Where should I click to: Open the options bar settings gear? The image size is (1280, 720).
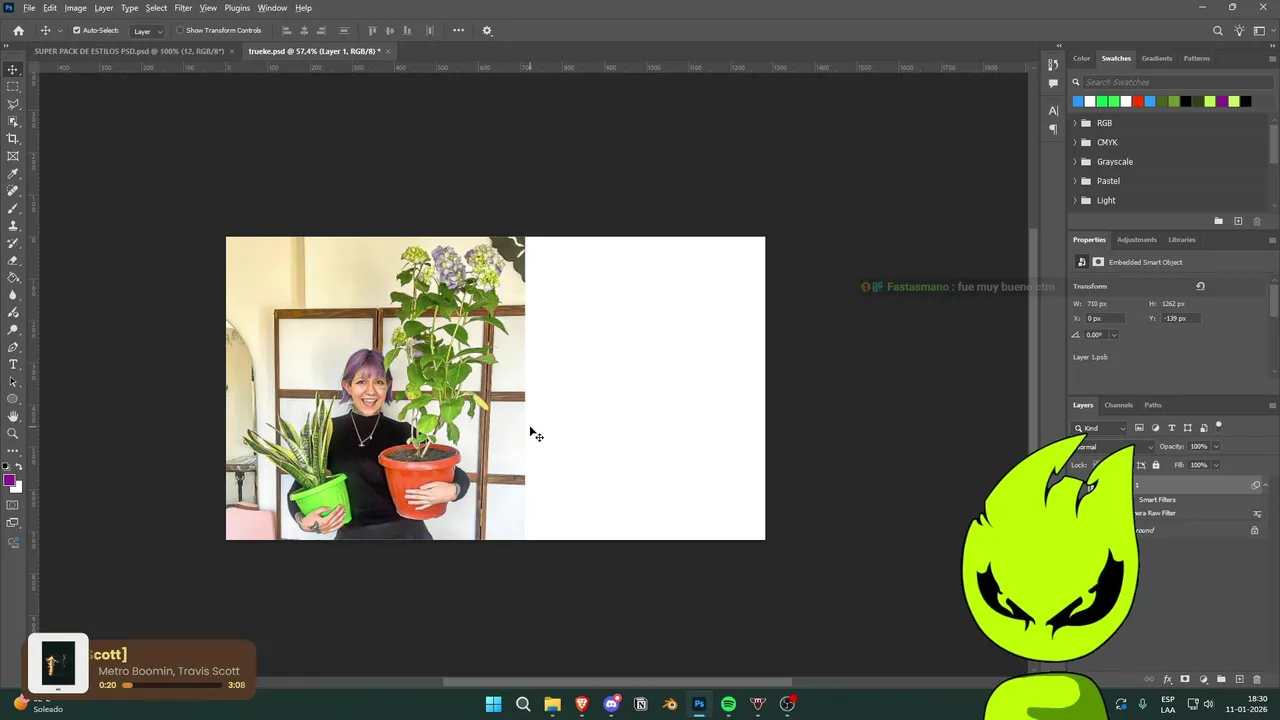click(x=487, y=30)
